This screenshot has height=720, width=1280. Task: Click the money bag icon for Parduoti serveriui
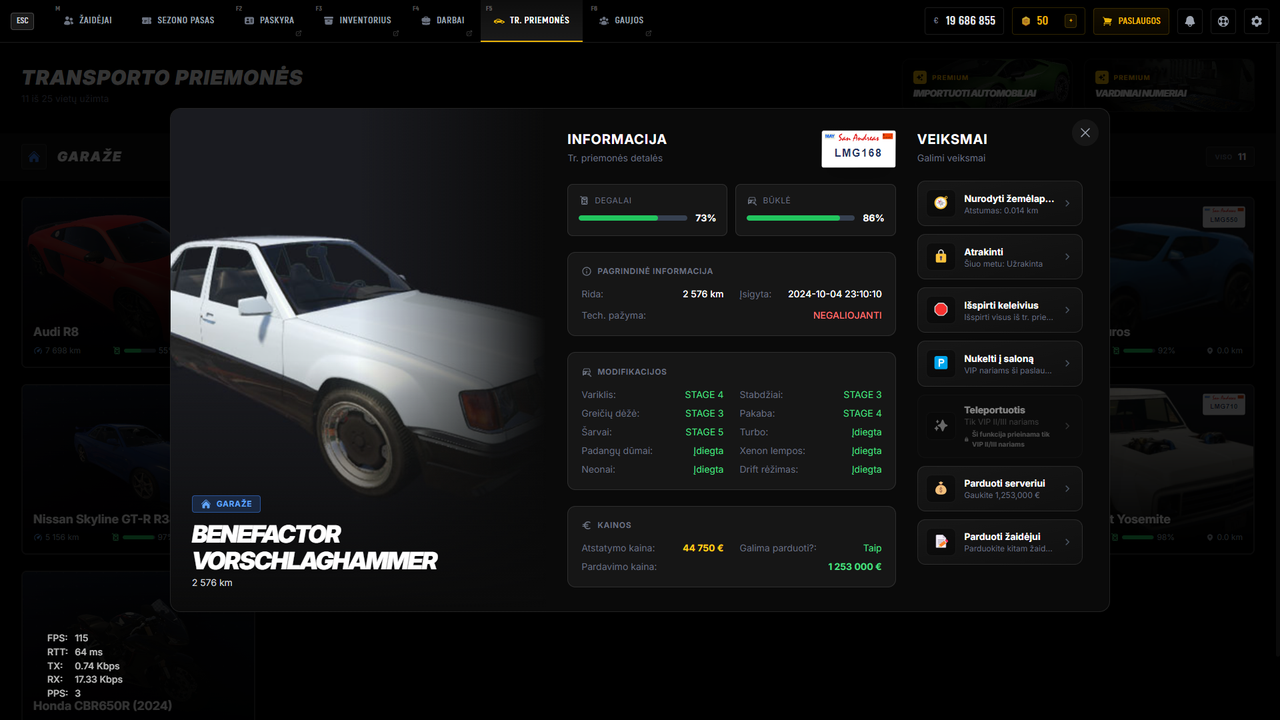tap(941, 489)
